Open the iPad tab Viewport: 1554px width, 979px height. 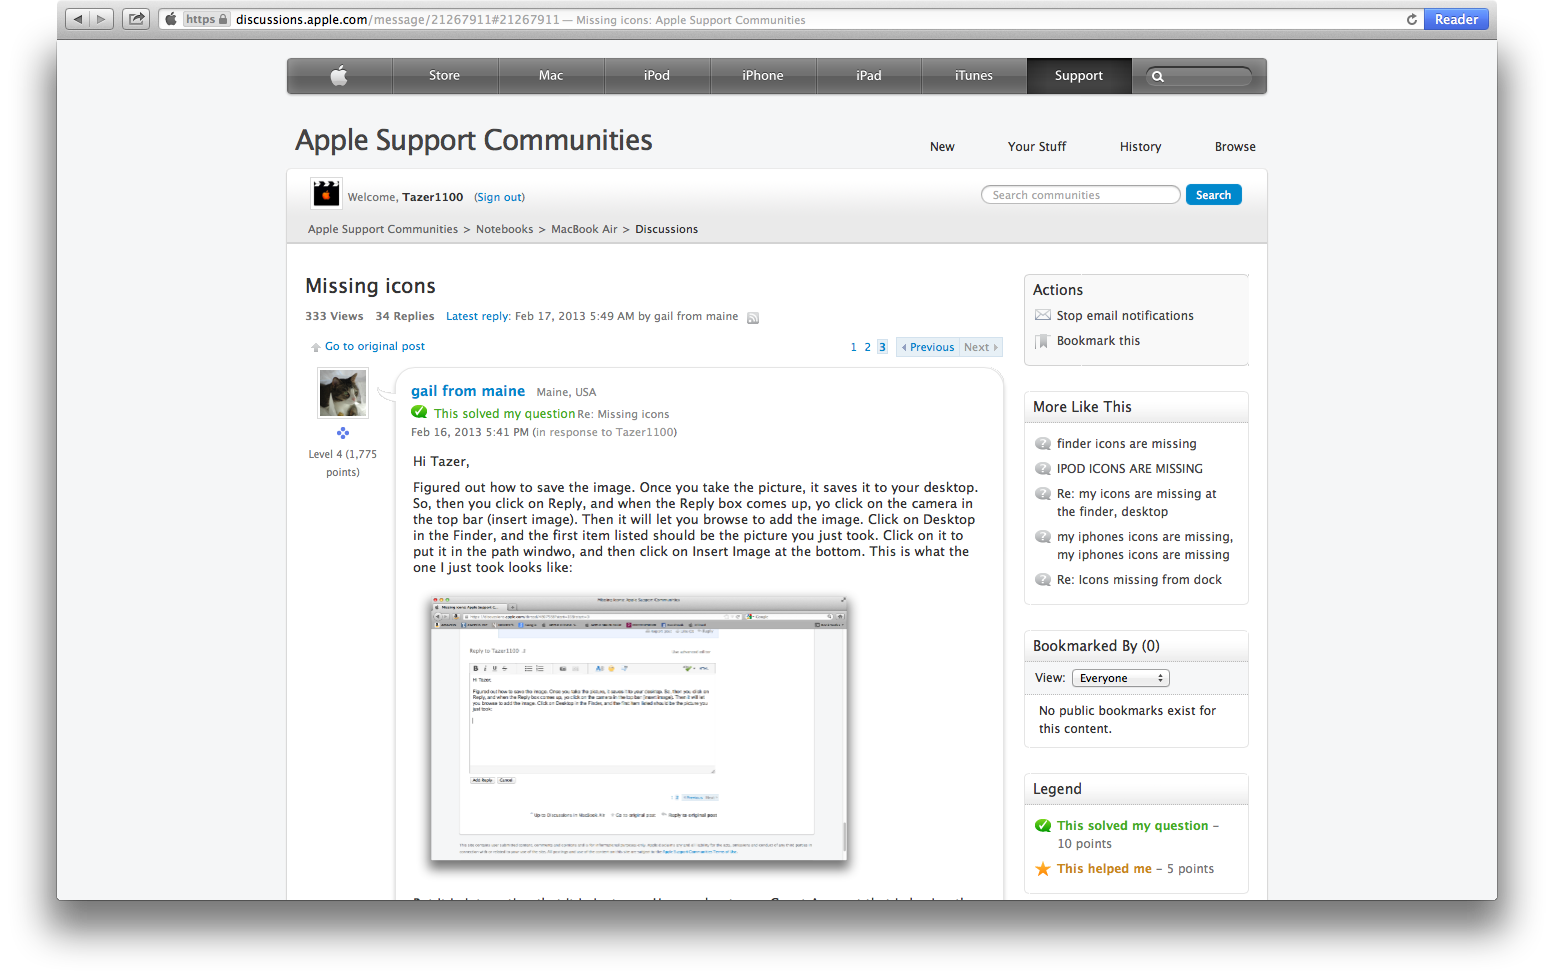coord(869,76)
